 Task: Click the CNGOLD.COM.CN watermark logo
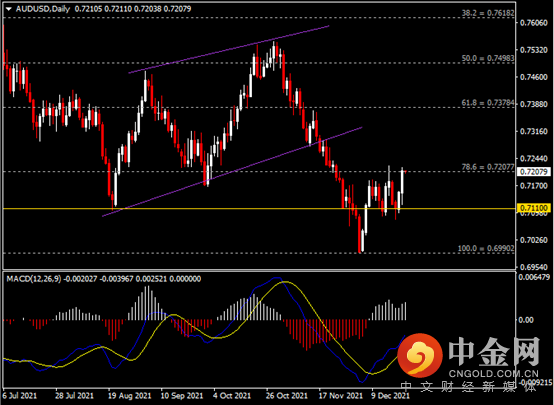tap(469, 357)
